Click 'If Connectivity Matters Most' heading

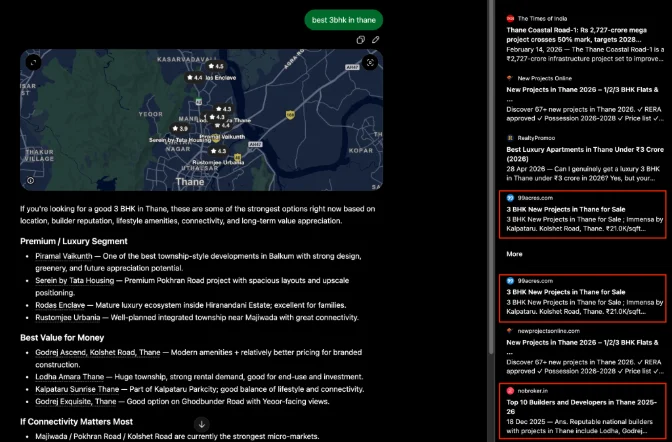coord(76,422)
